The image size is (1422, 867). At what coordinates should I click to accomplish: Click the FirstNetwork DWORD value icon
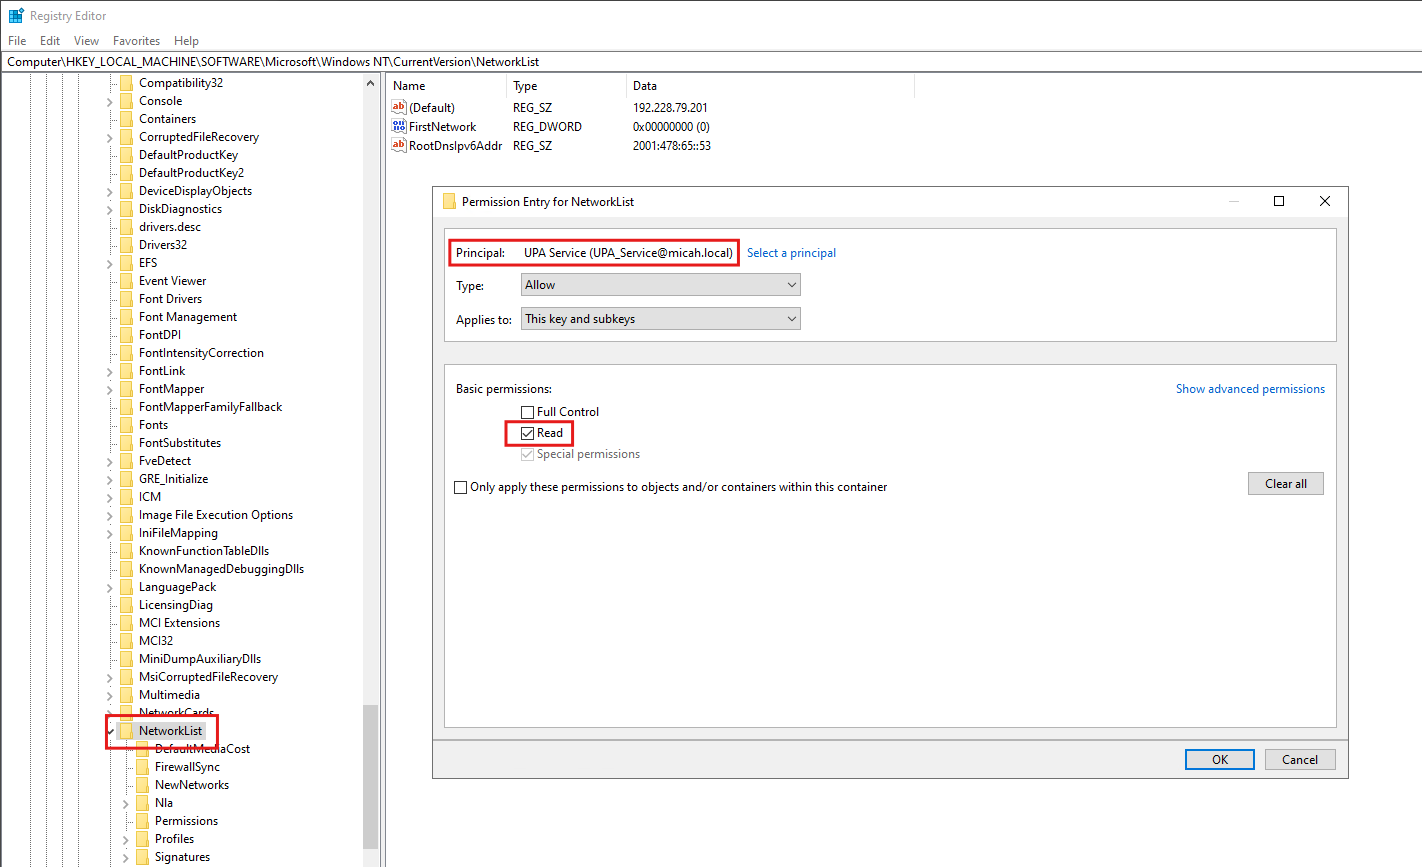point(399,126)
